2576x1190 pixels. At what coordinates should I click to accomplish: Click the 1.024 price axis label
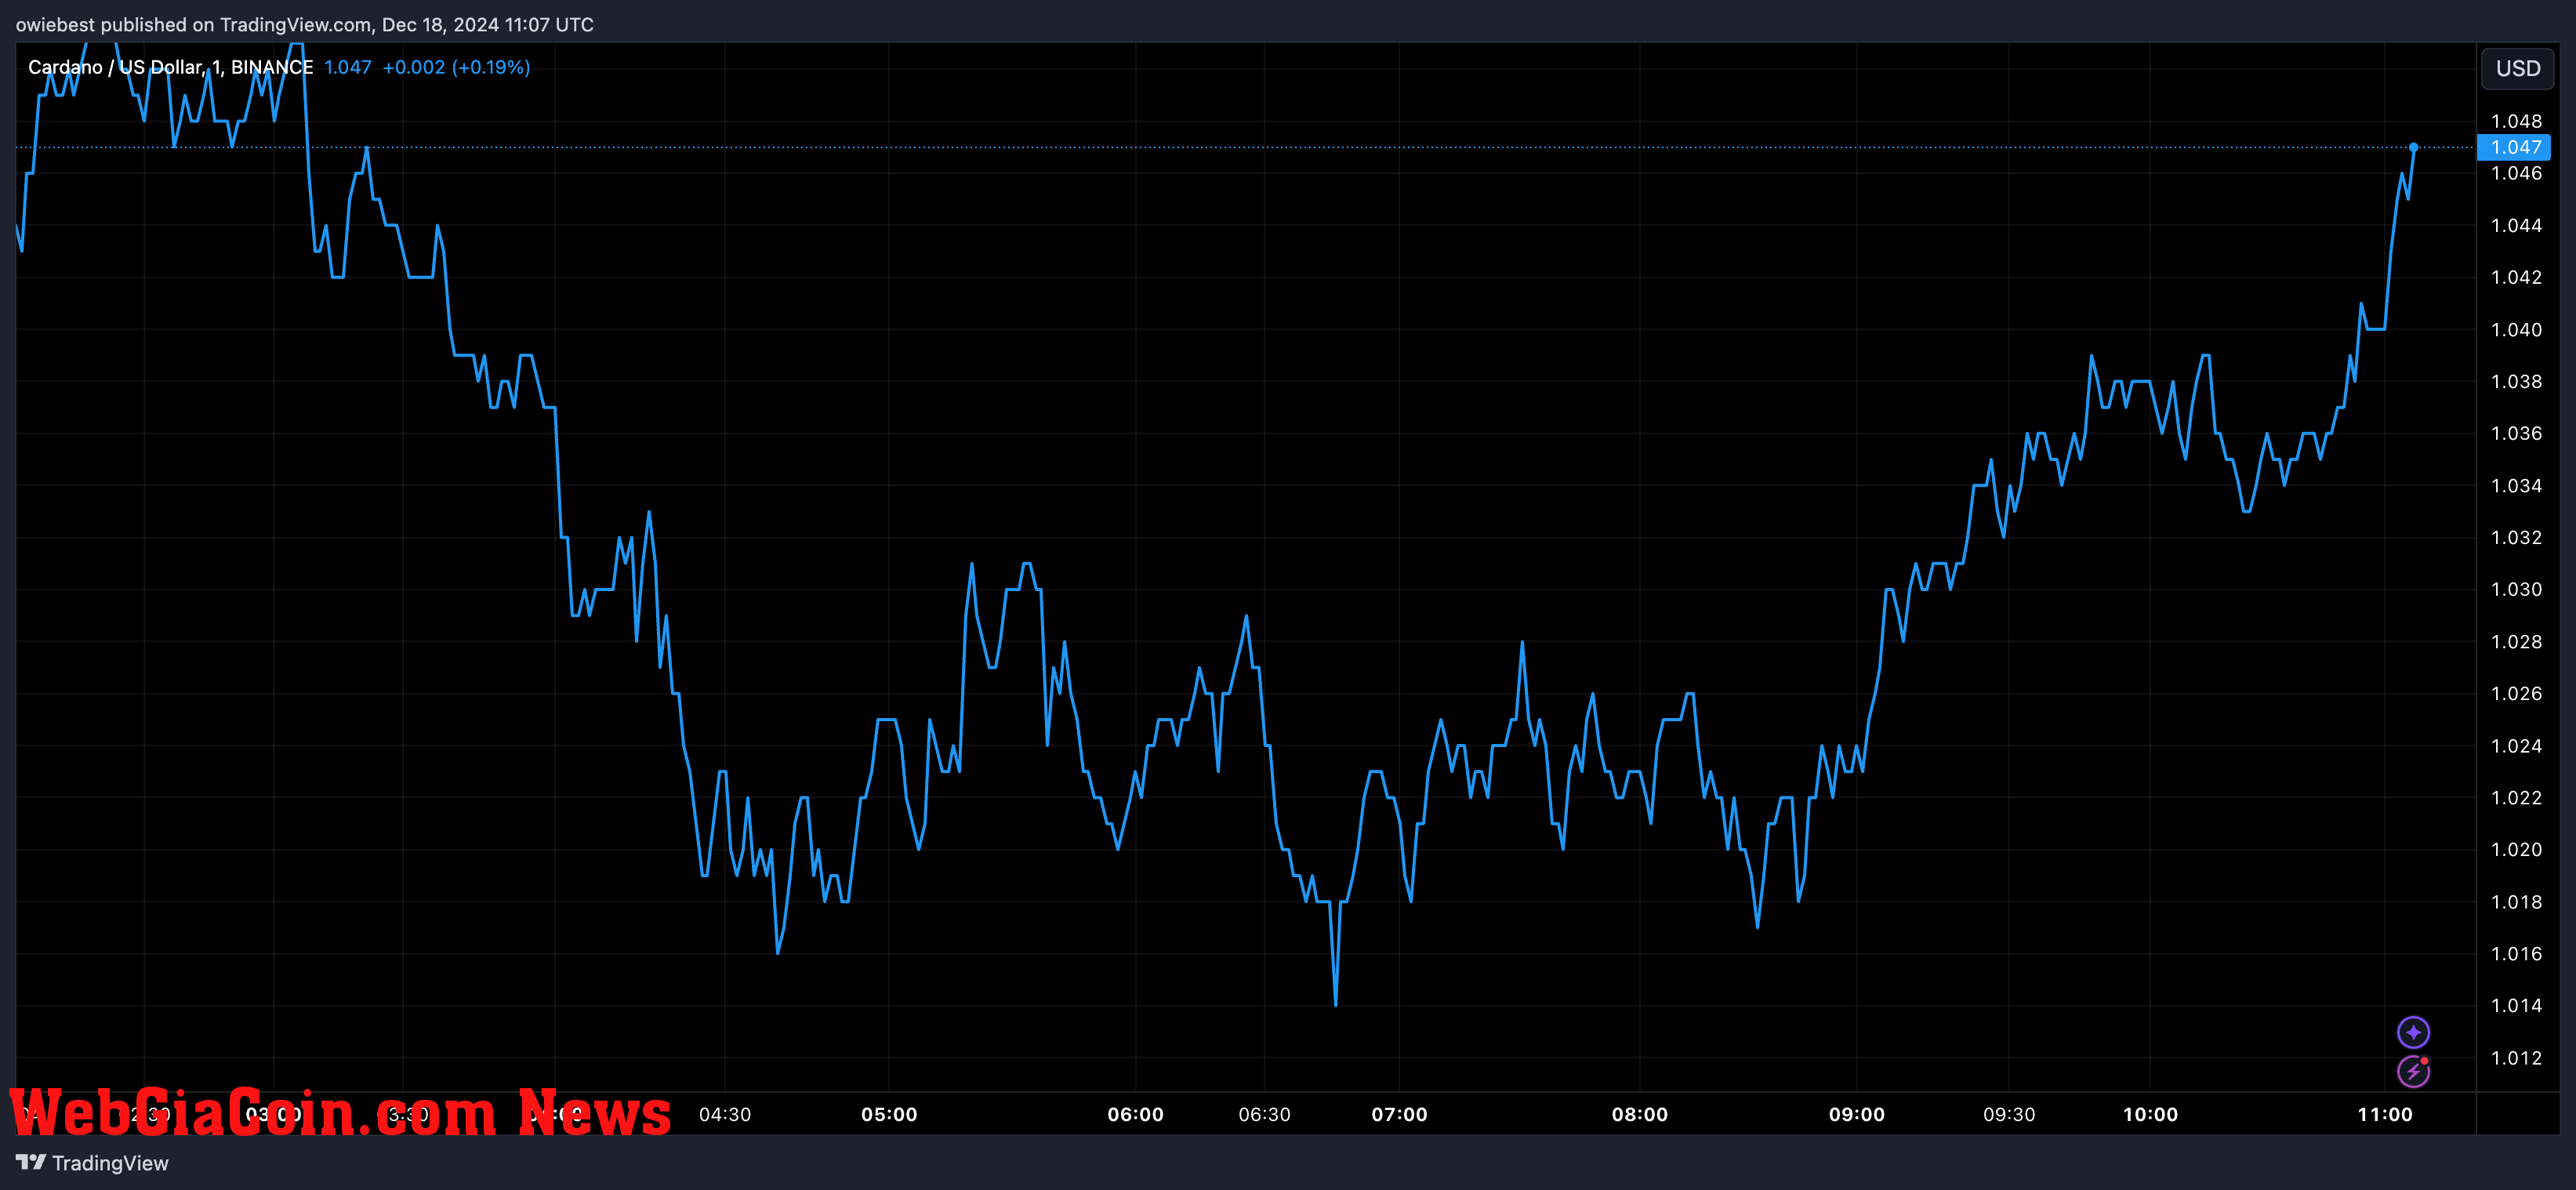coord(2516,745)
